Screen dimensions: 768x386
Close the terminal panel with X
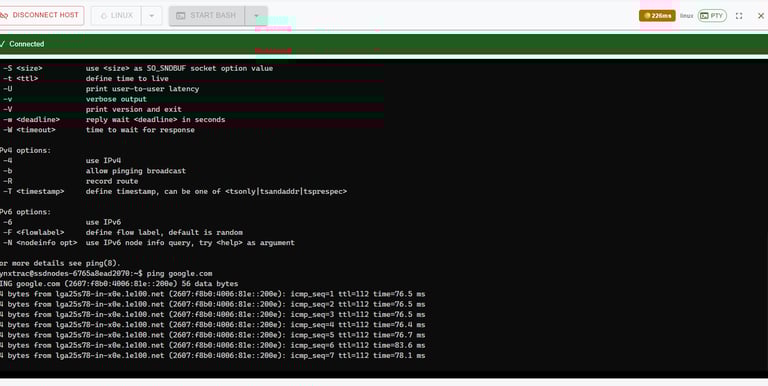[761, 16]
